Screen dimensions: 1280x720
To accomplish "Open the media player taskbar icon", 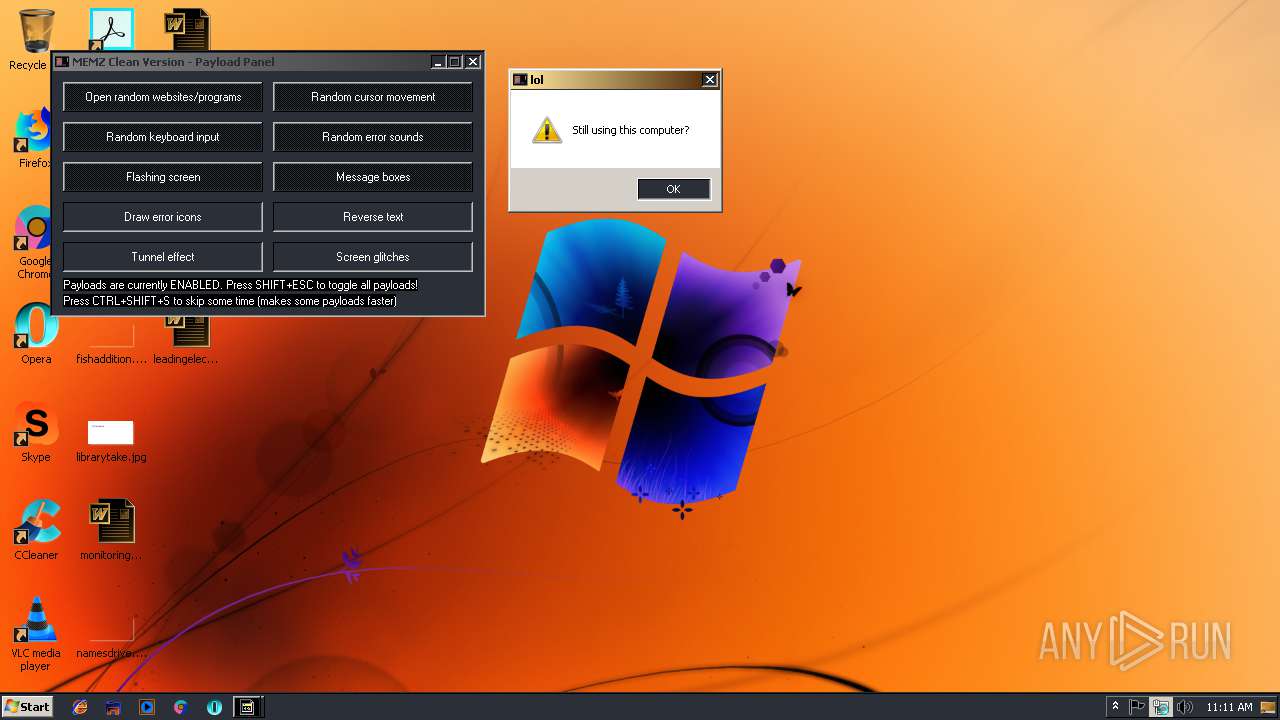I will pos(147,707).
